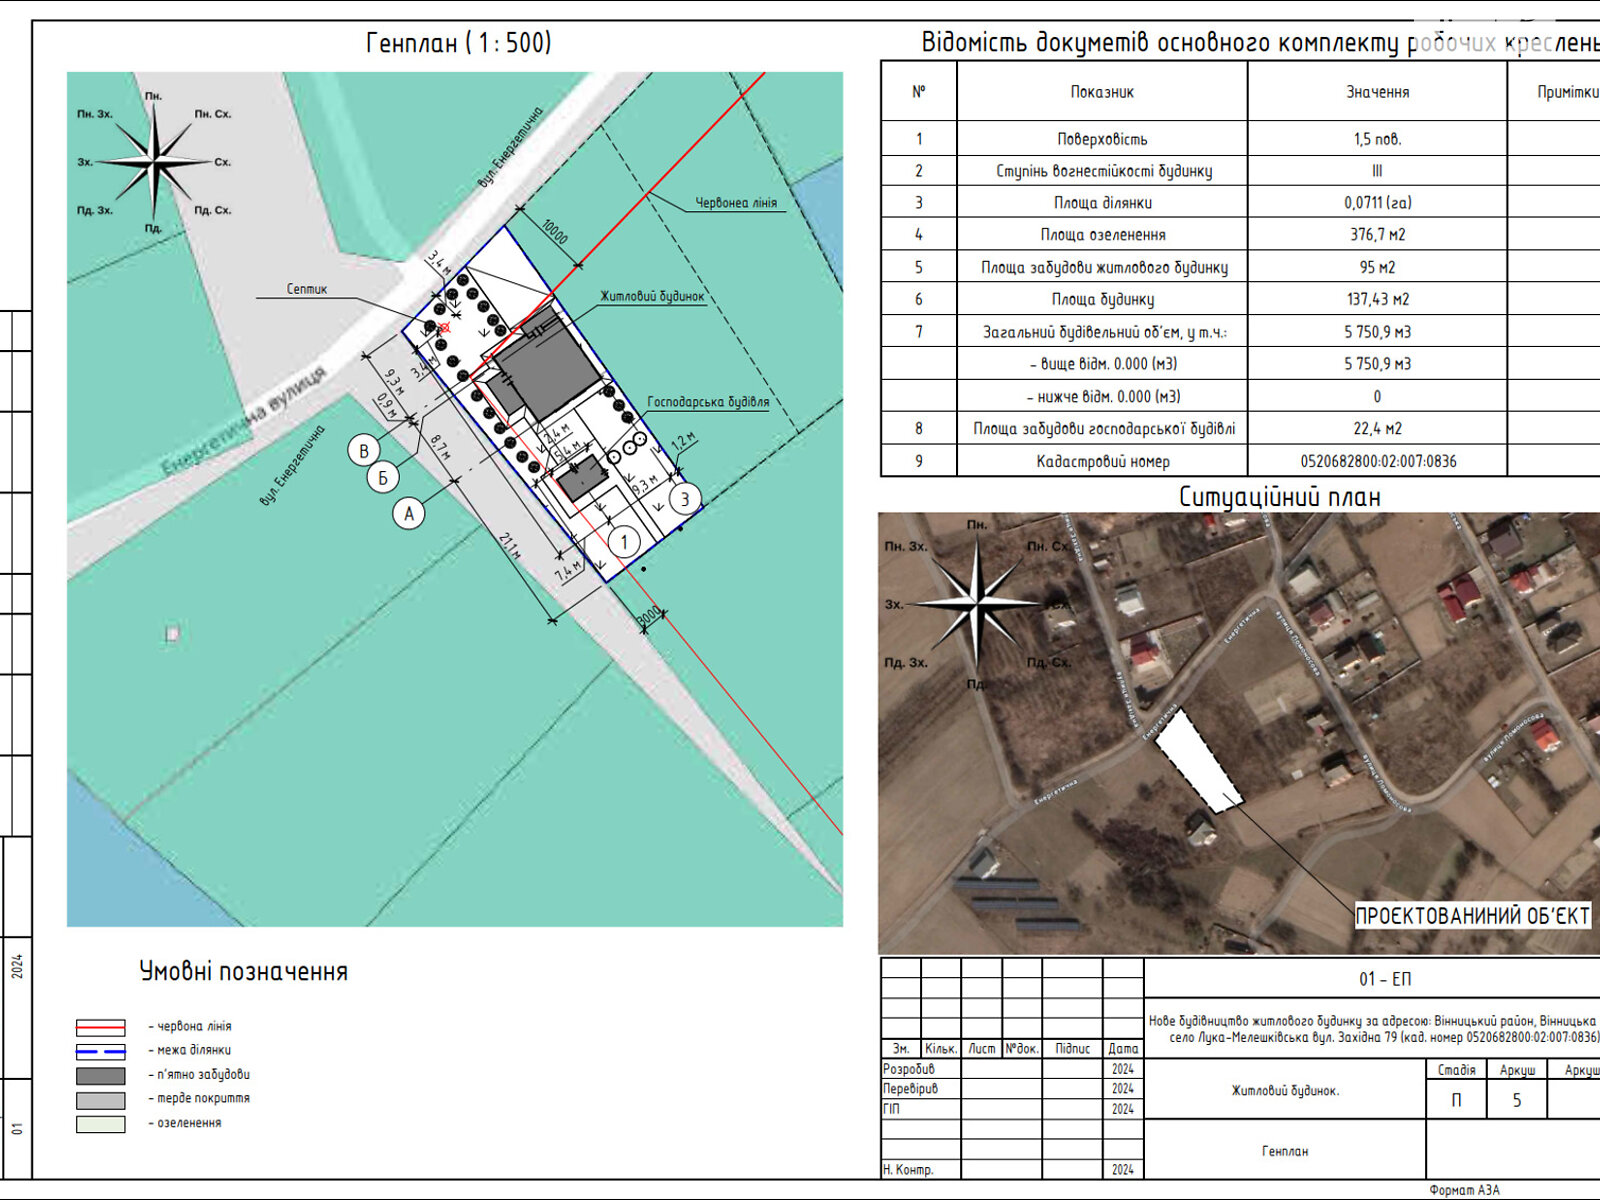Click the sheet number '5' cell
This screenshot has height=1200, width=1600.
click(1517, 1100)
